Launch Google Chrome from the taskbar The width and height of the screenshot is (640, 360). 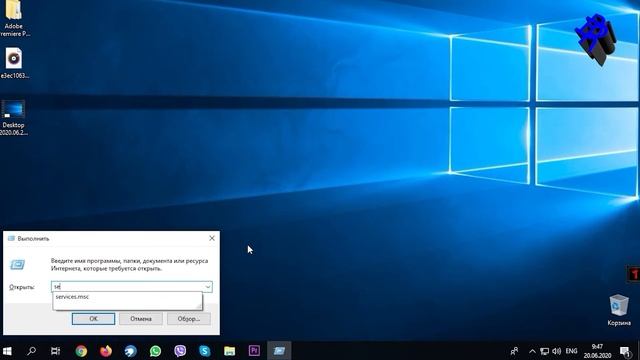click(x=81, y=351)
